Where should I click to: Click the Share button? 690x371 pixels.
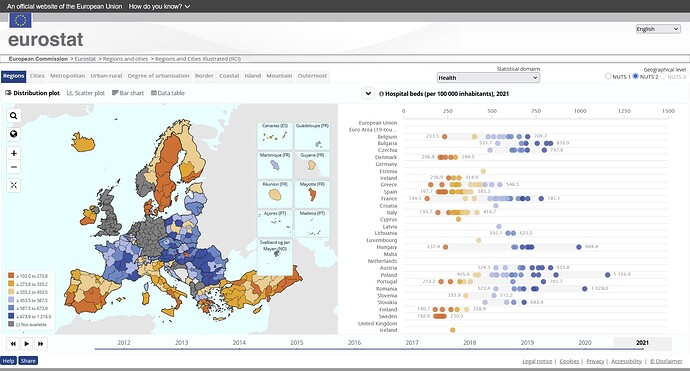coord(28,361)
